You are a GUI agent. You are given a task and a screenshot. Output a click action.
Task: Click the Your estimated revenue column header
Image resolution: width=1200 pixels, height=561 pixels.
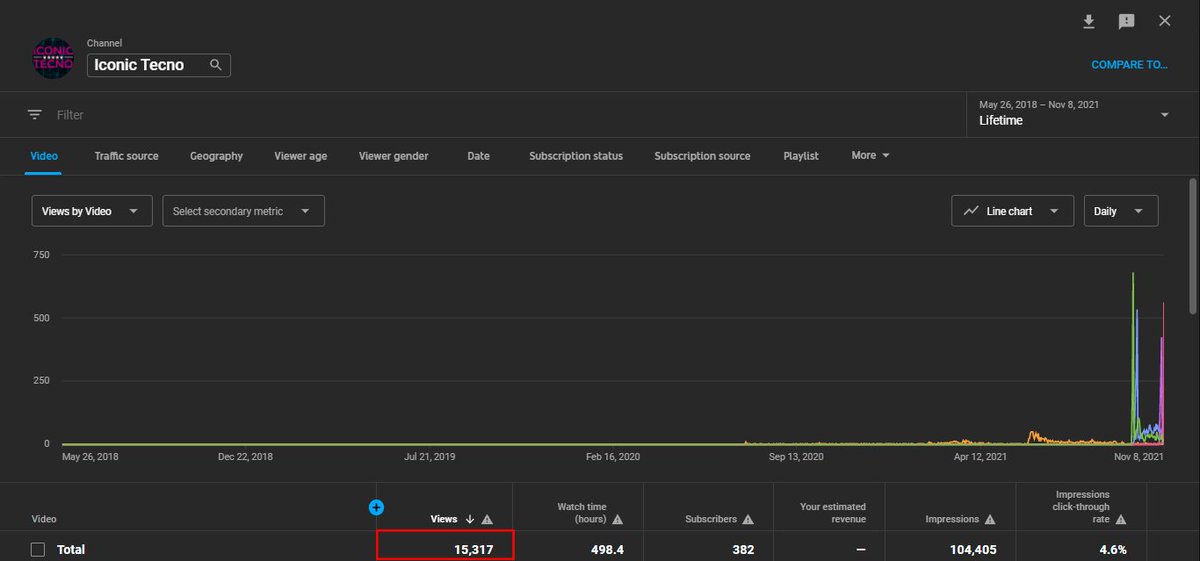833,513
